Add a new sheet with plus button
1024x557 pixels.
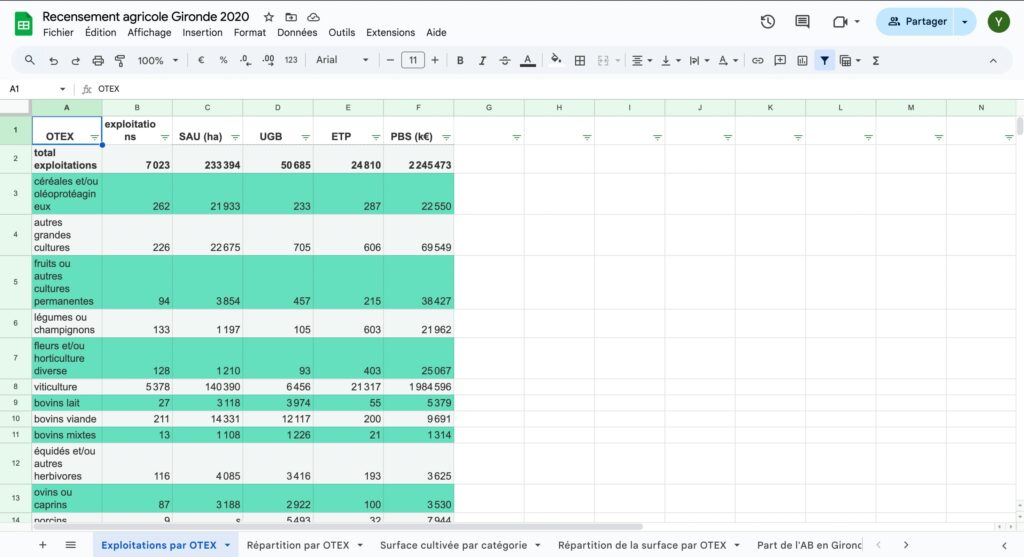pyautogui.click(x=42, y=545)
